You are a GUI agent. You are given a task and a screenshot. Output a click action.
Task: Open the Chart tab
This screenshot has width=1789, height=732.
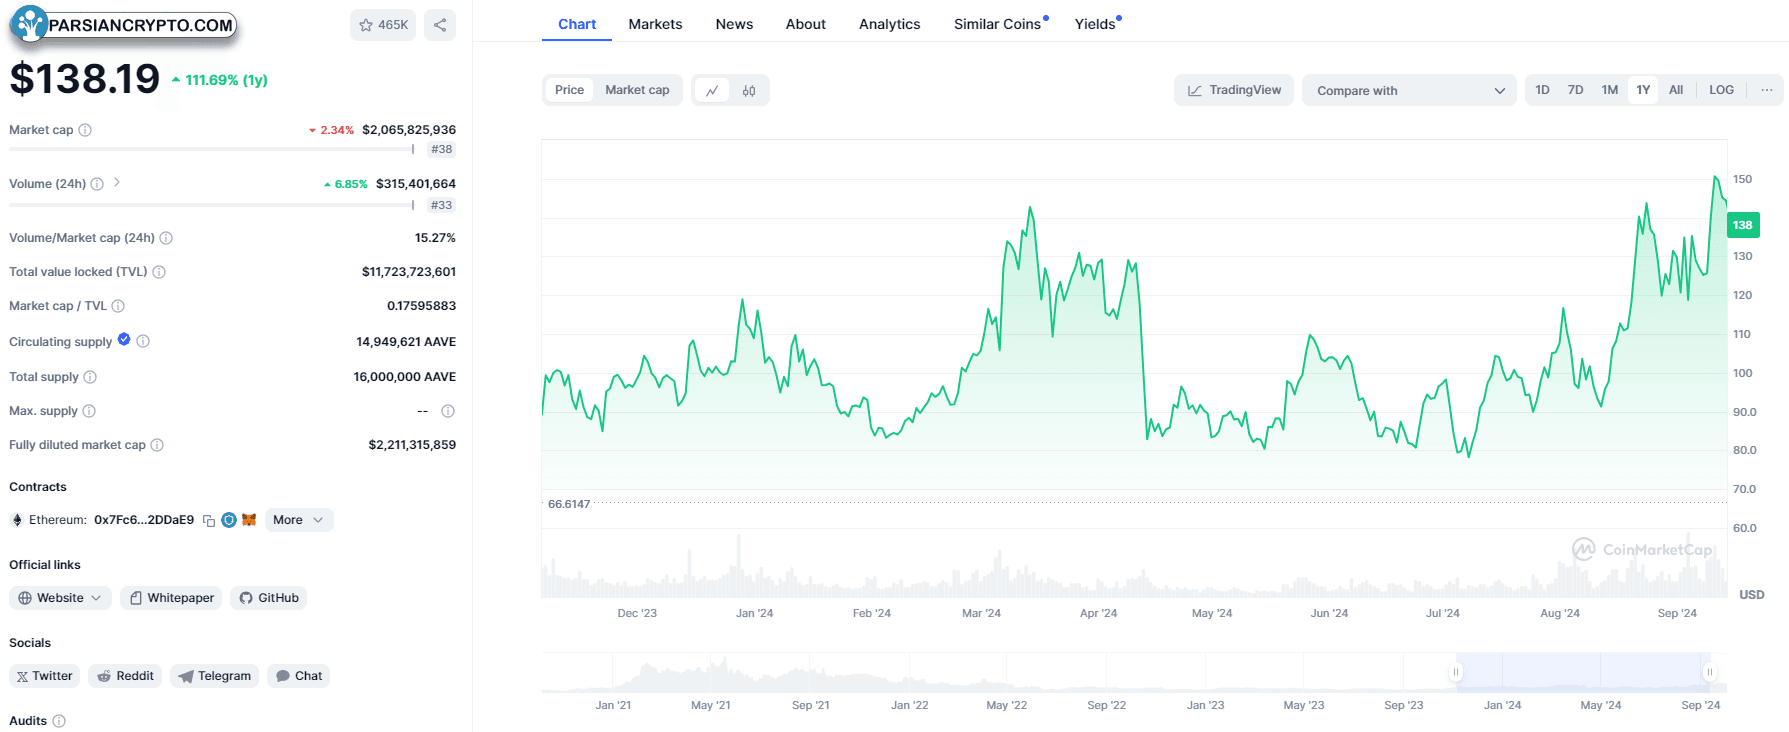point(577,24)
